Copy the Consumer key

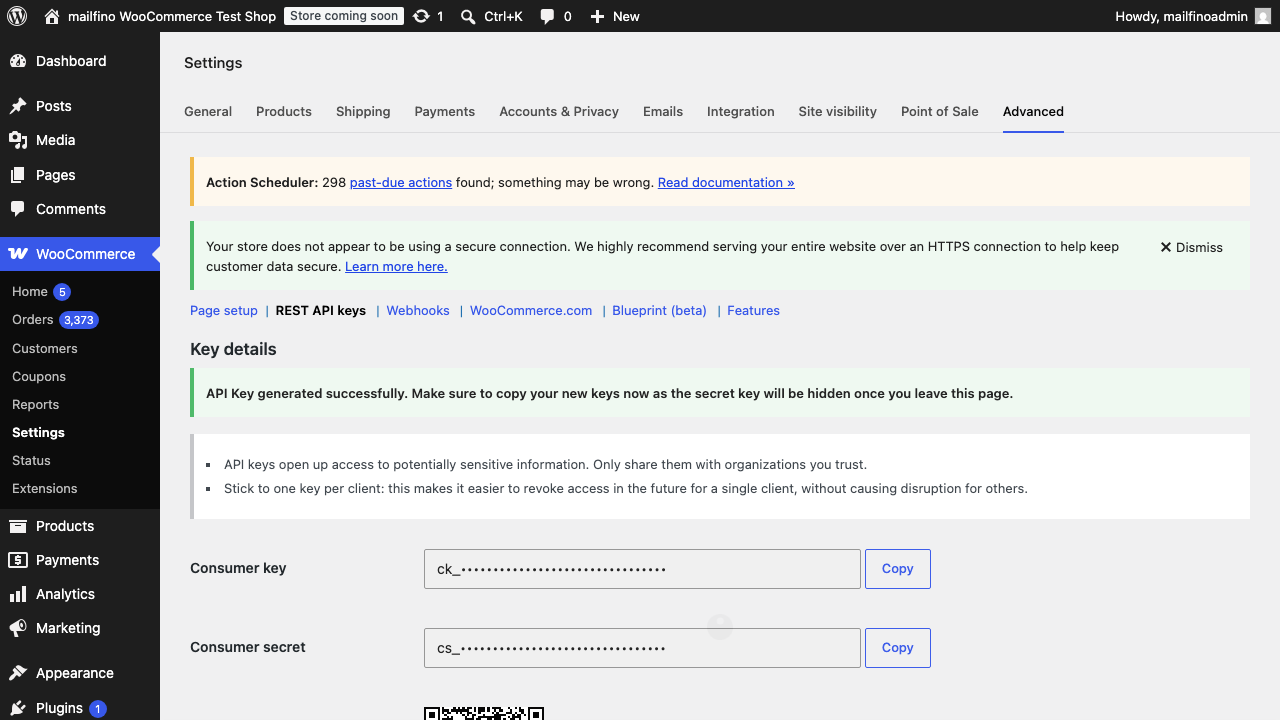pos(898,569)
